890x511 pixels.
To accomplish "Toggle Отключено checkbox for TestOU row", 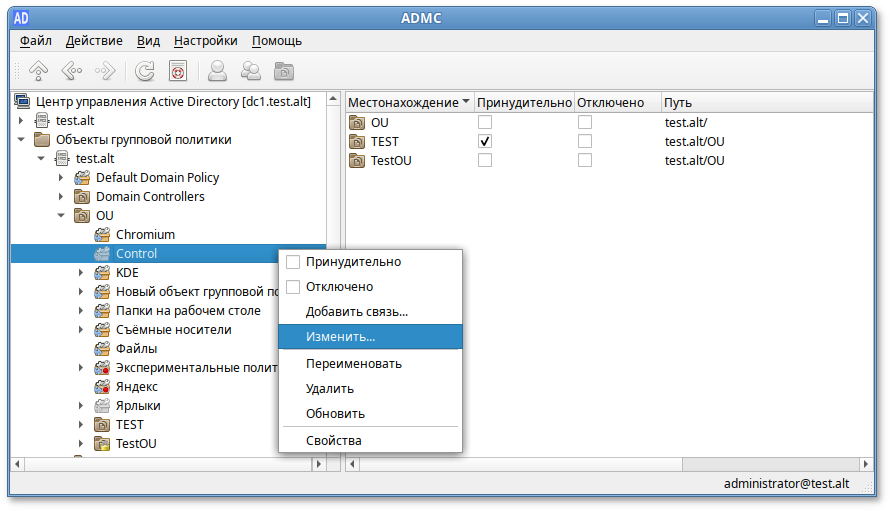I will tap(585, 161).
